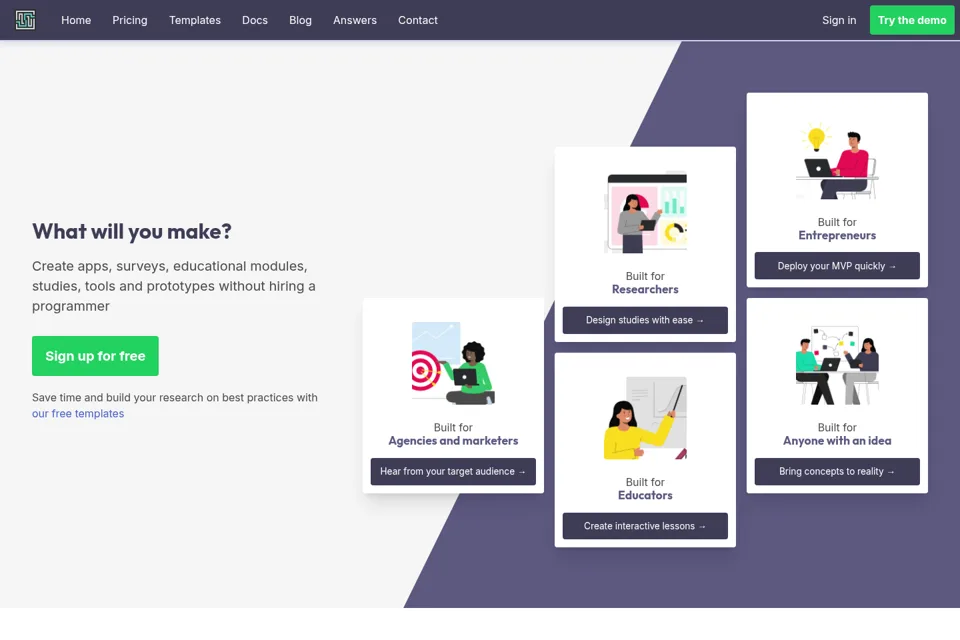
Task: Click Create interactive lessons button
Action: 645,526
